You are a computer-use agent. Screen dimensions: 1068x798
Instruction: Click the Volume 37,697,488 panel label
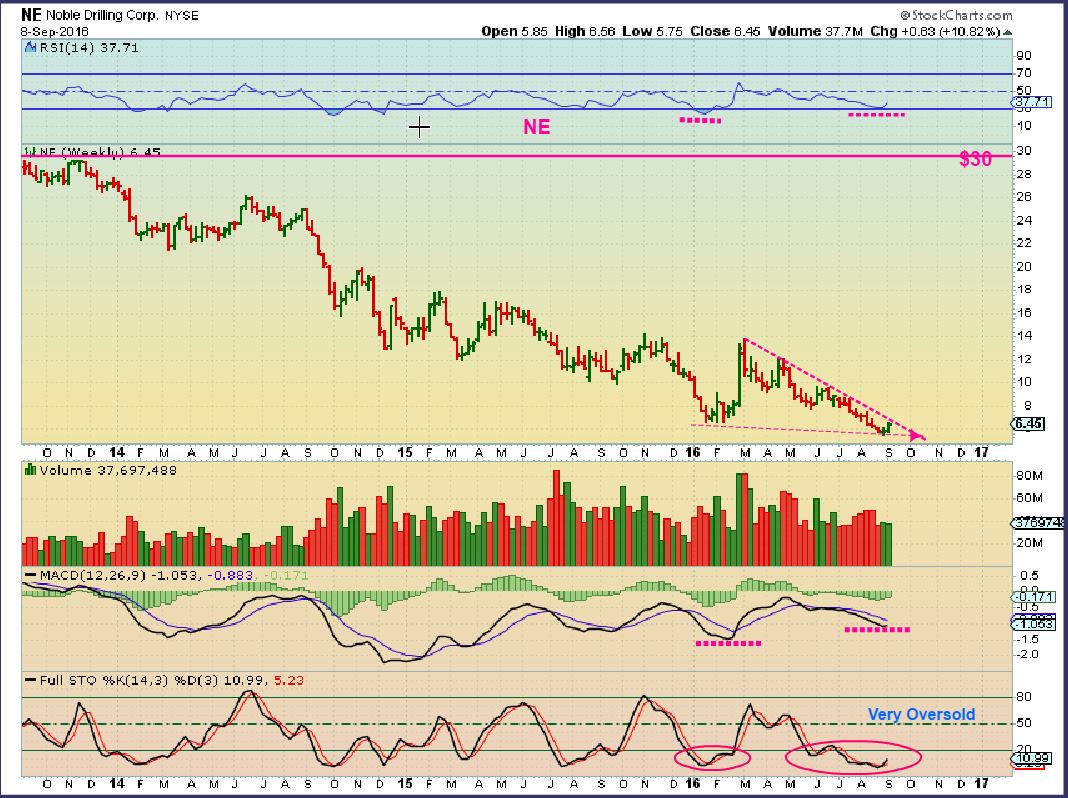pos(108,470)
